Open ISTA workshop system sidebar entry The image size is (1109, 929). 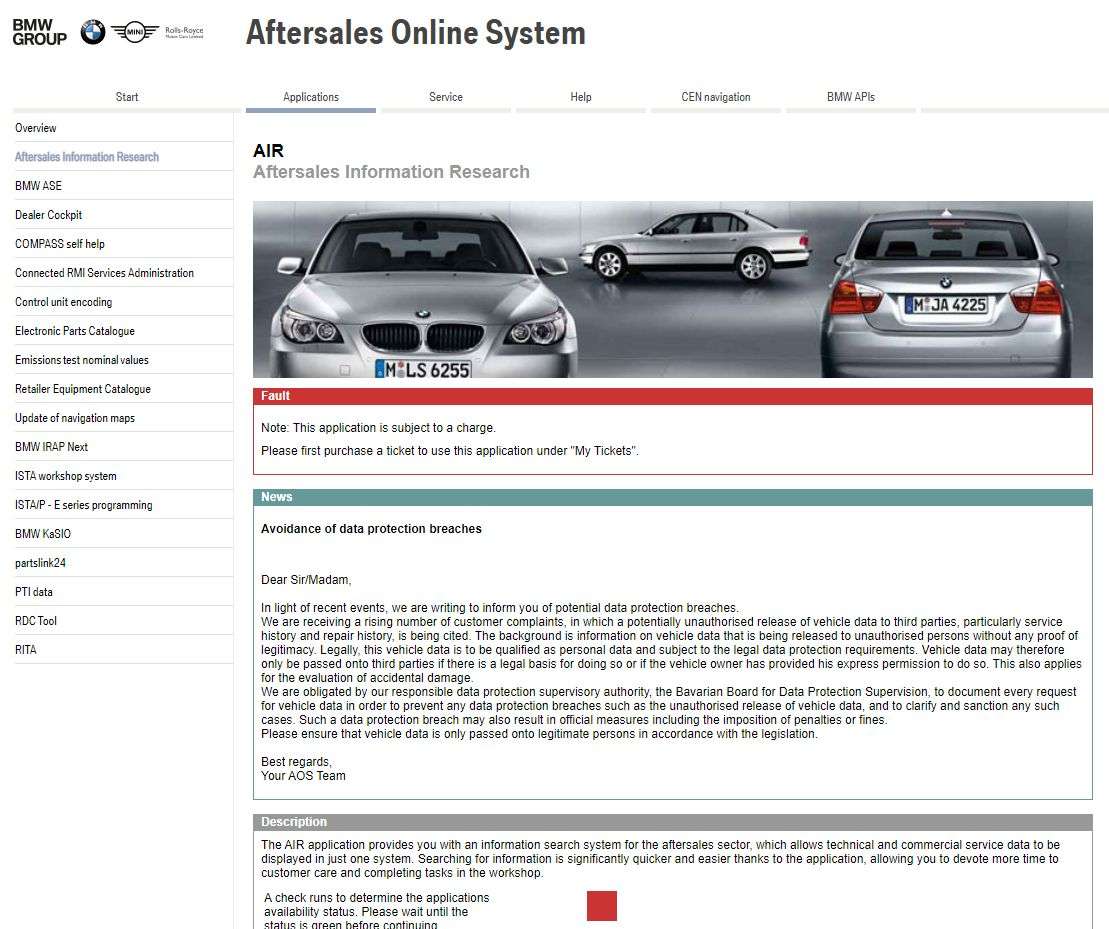click(x=123, y=476)
